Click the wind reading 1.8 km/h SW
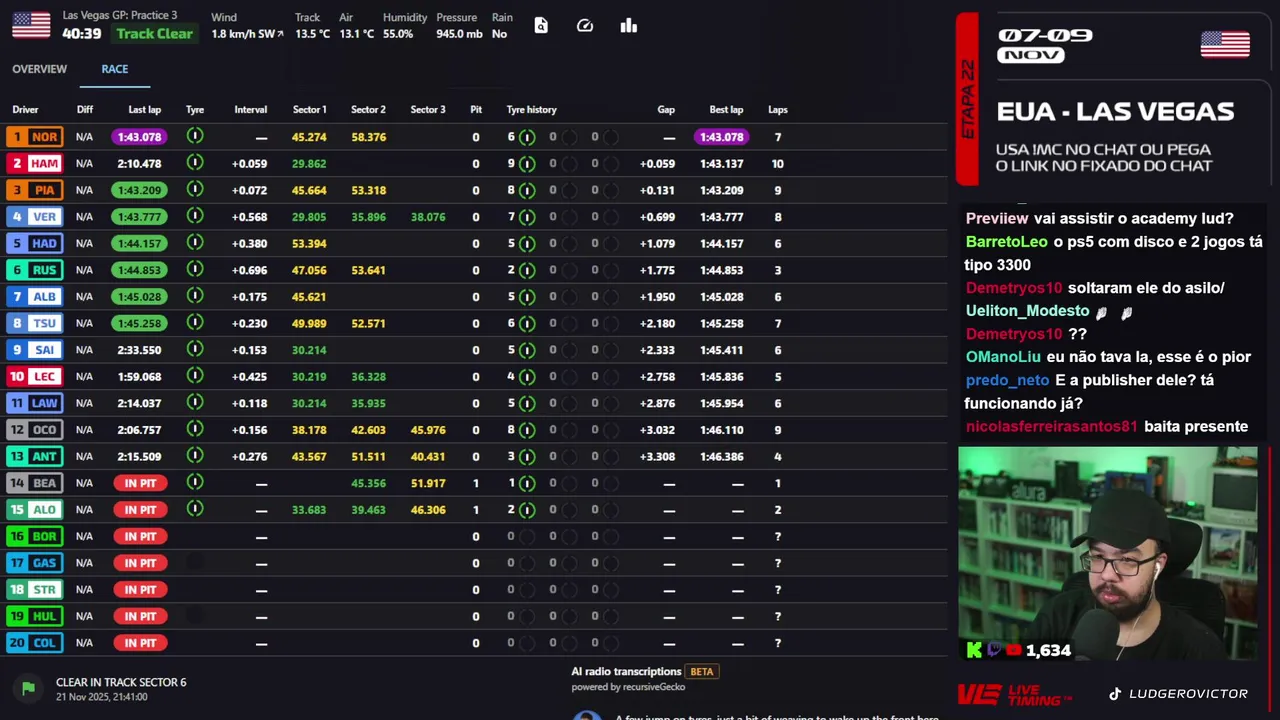 [x=247, y=34]
